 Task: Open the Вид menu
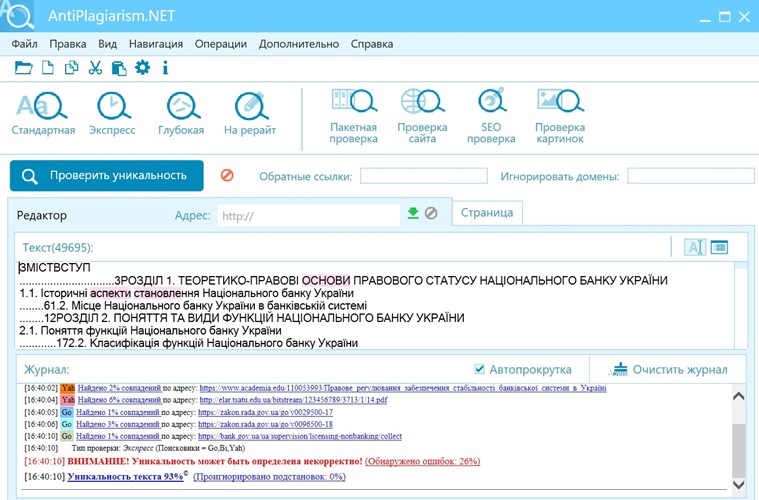pyautogui.click(x=107, y=44)
